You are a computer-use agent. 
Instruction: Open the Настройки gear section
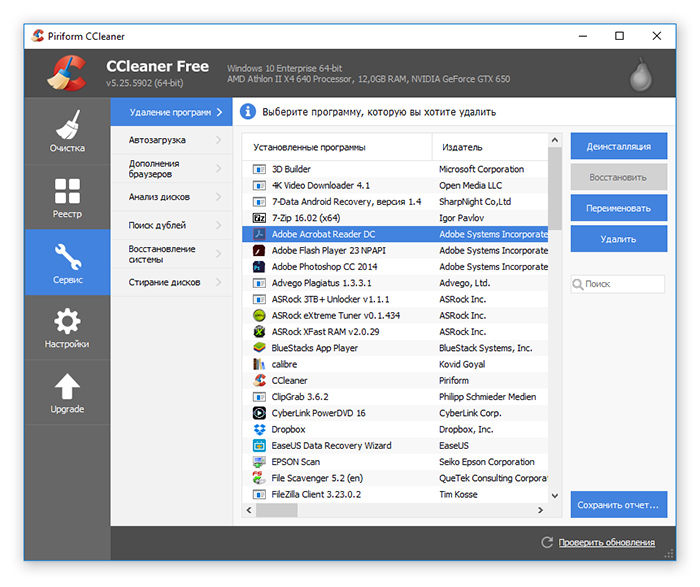[x=67, y=328]
